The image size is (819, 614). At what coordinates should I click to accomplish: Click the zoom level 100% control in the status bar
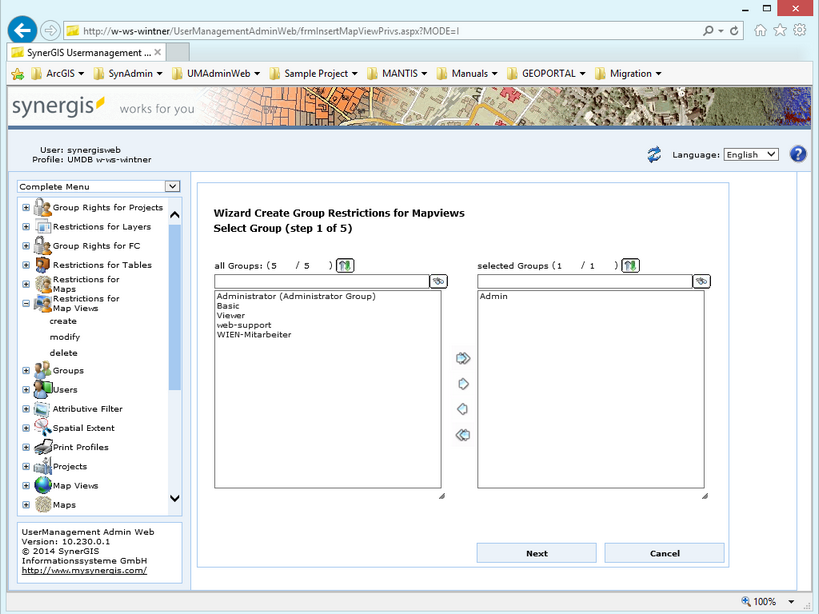tap(765, 602)
